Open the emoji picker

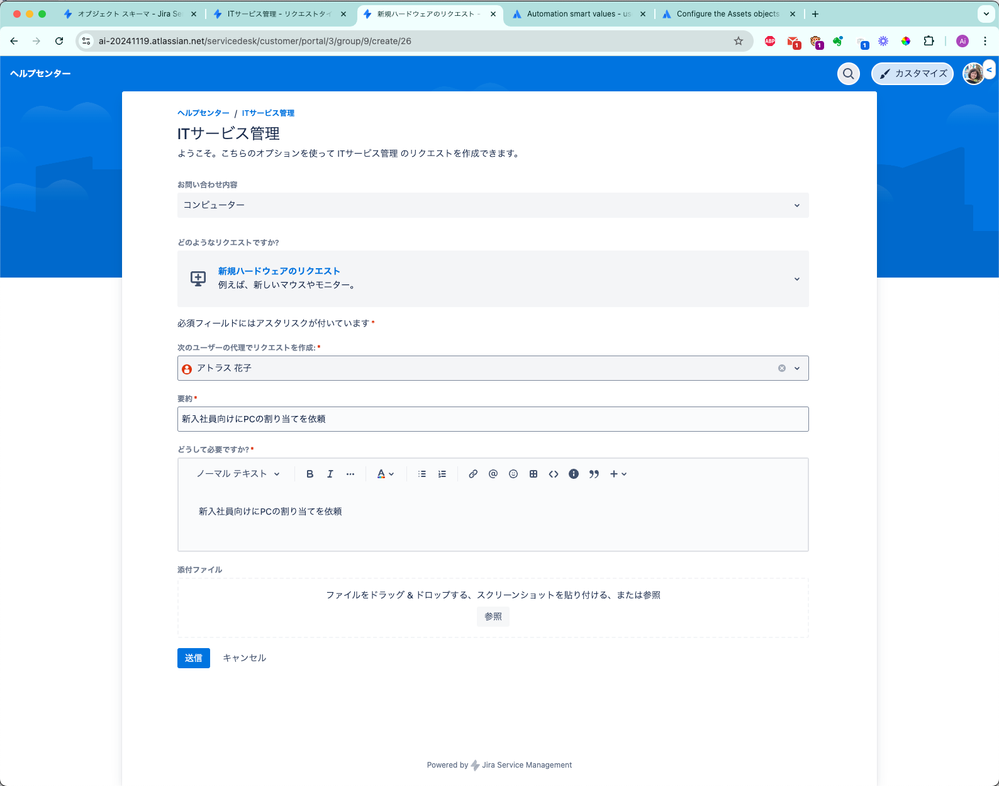(513, 474)
